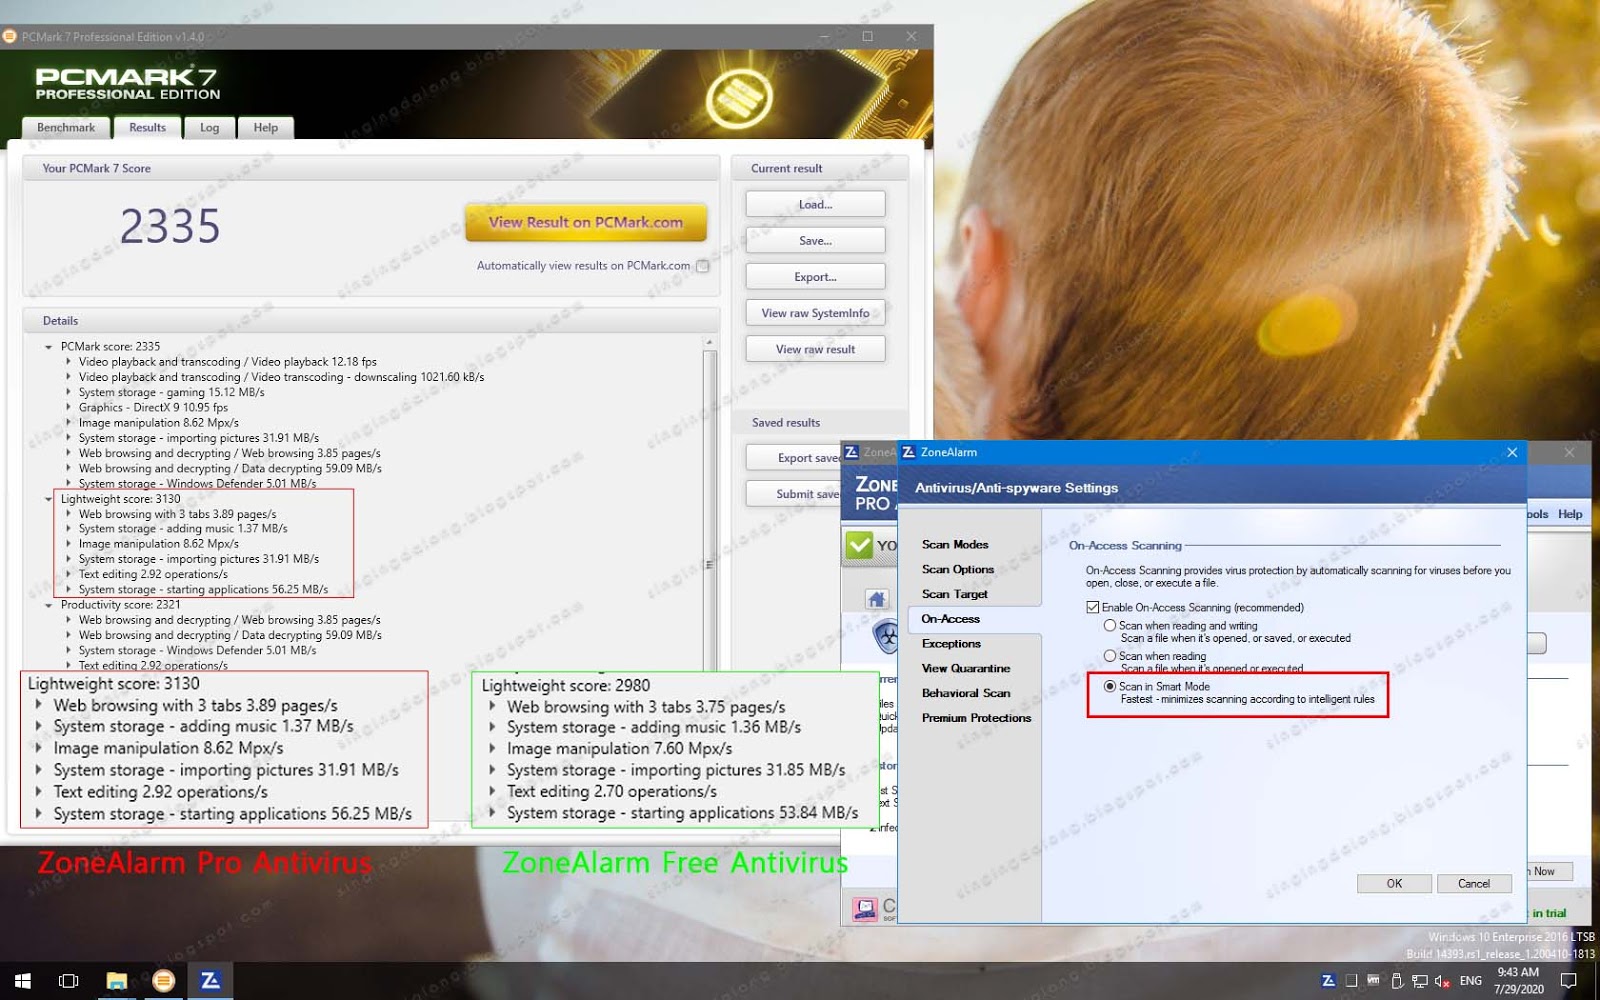Click the biohazard shield icon in ZoneAlarm
Screen dimensions: 1600x1000
[x=885, y=635]
